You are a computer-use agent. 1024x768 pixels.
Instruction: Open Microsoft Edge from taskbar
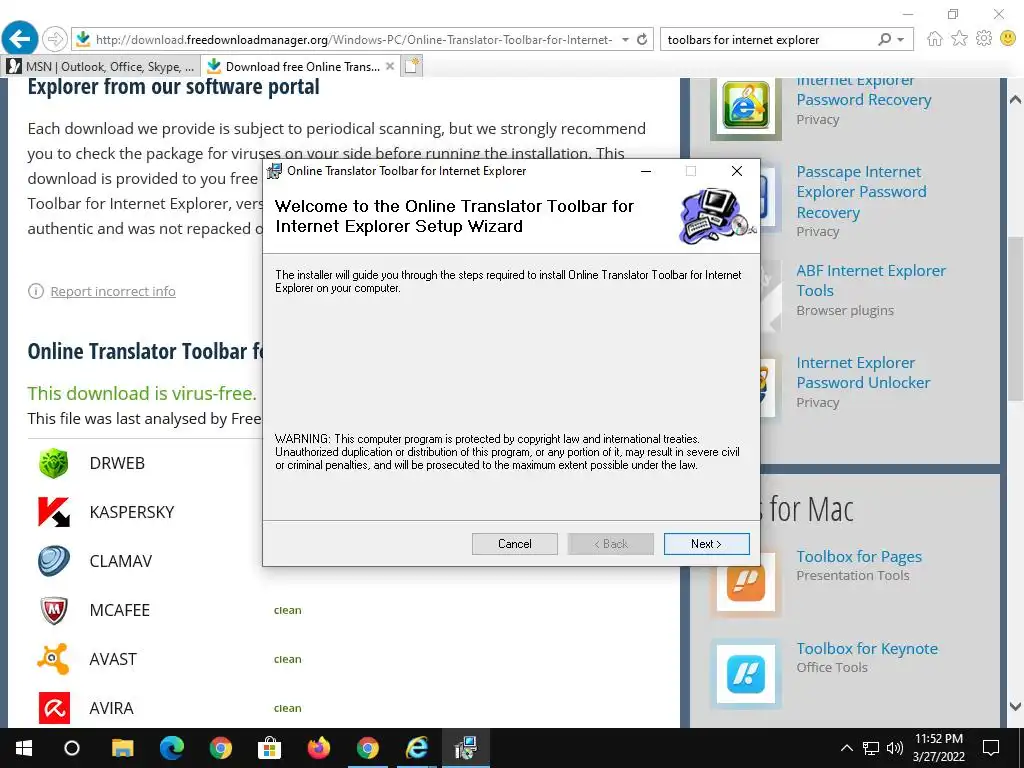[x=171, y=748]
